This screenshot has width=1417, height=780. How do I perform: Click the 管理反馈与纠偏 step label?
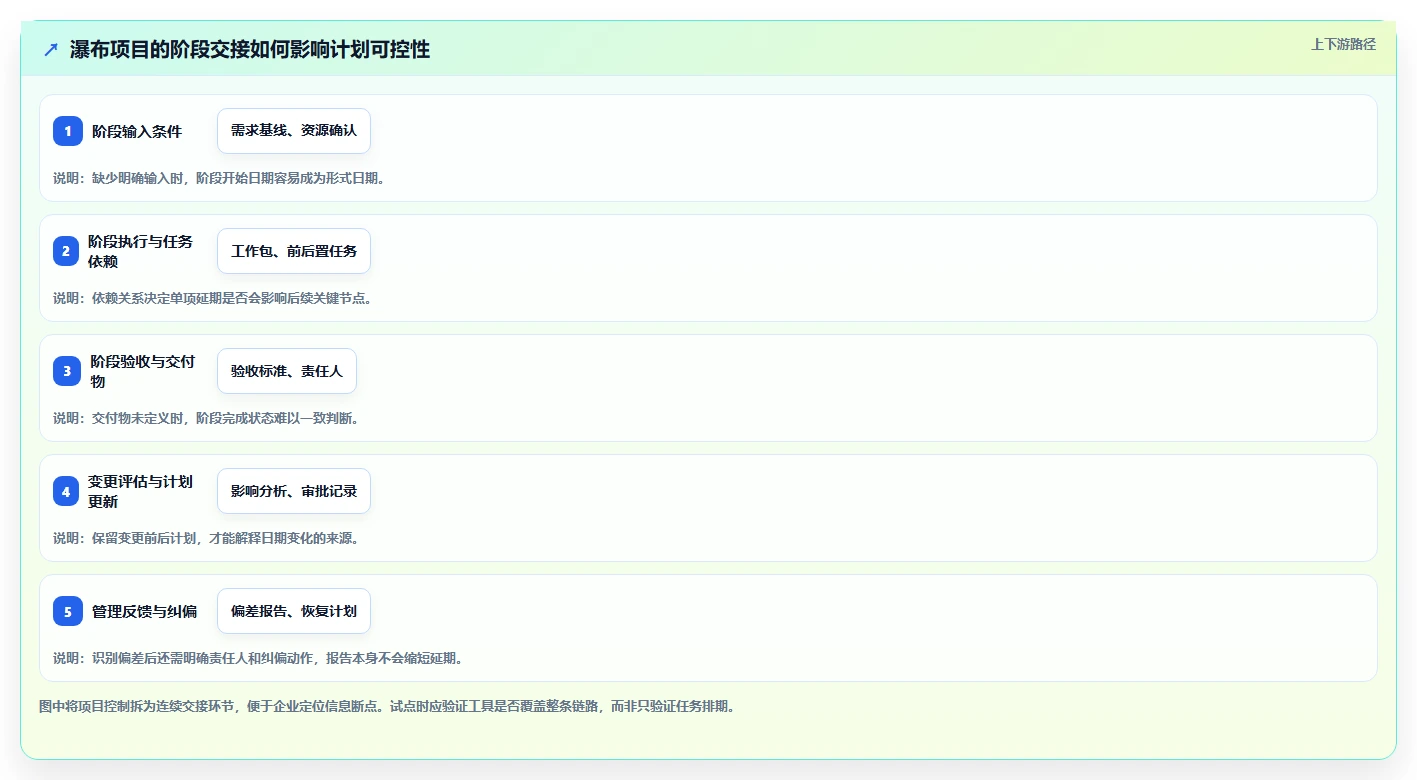[x=144, y=611]
